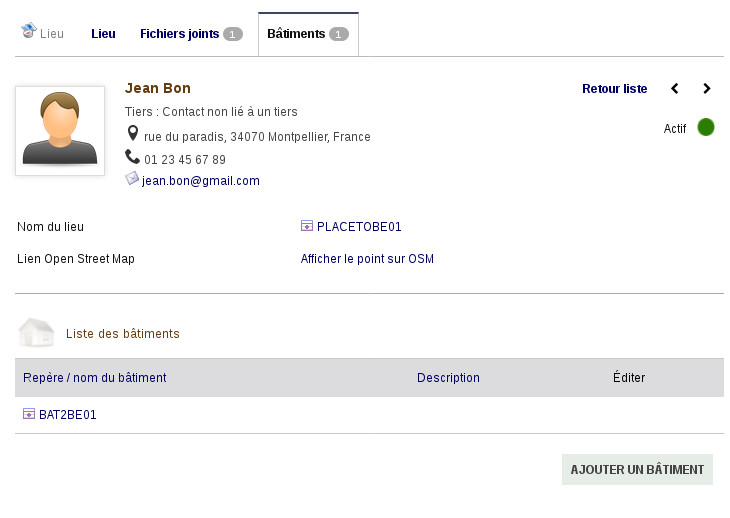
Task: Click Jean Bon's profile photo
Action: point(60,130)
